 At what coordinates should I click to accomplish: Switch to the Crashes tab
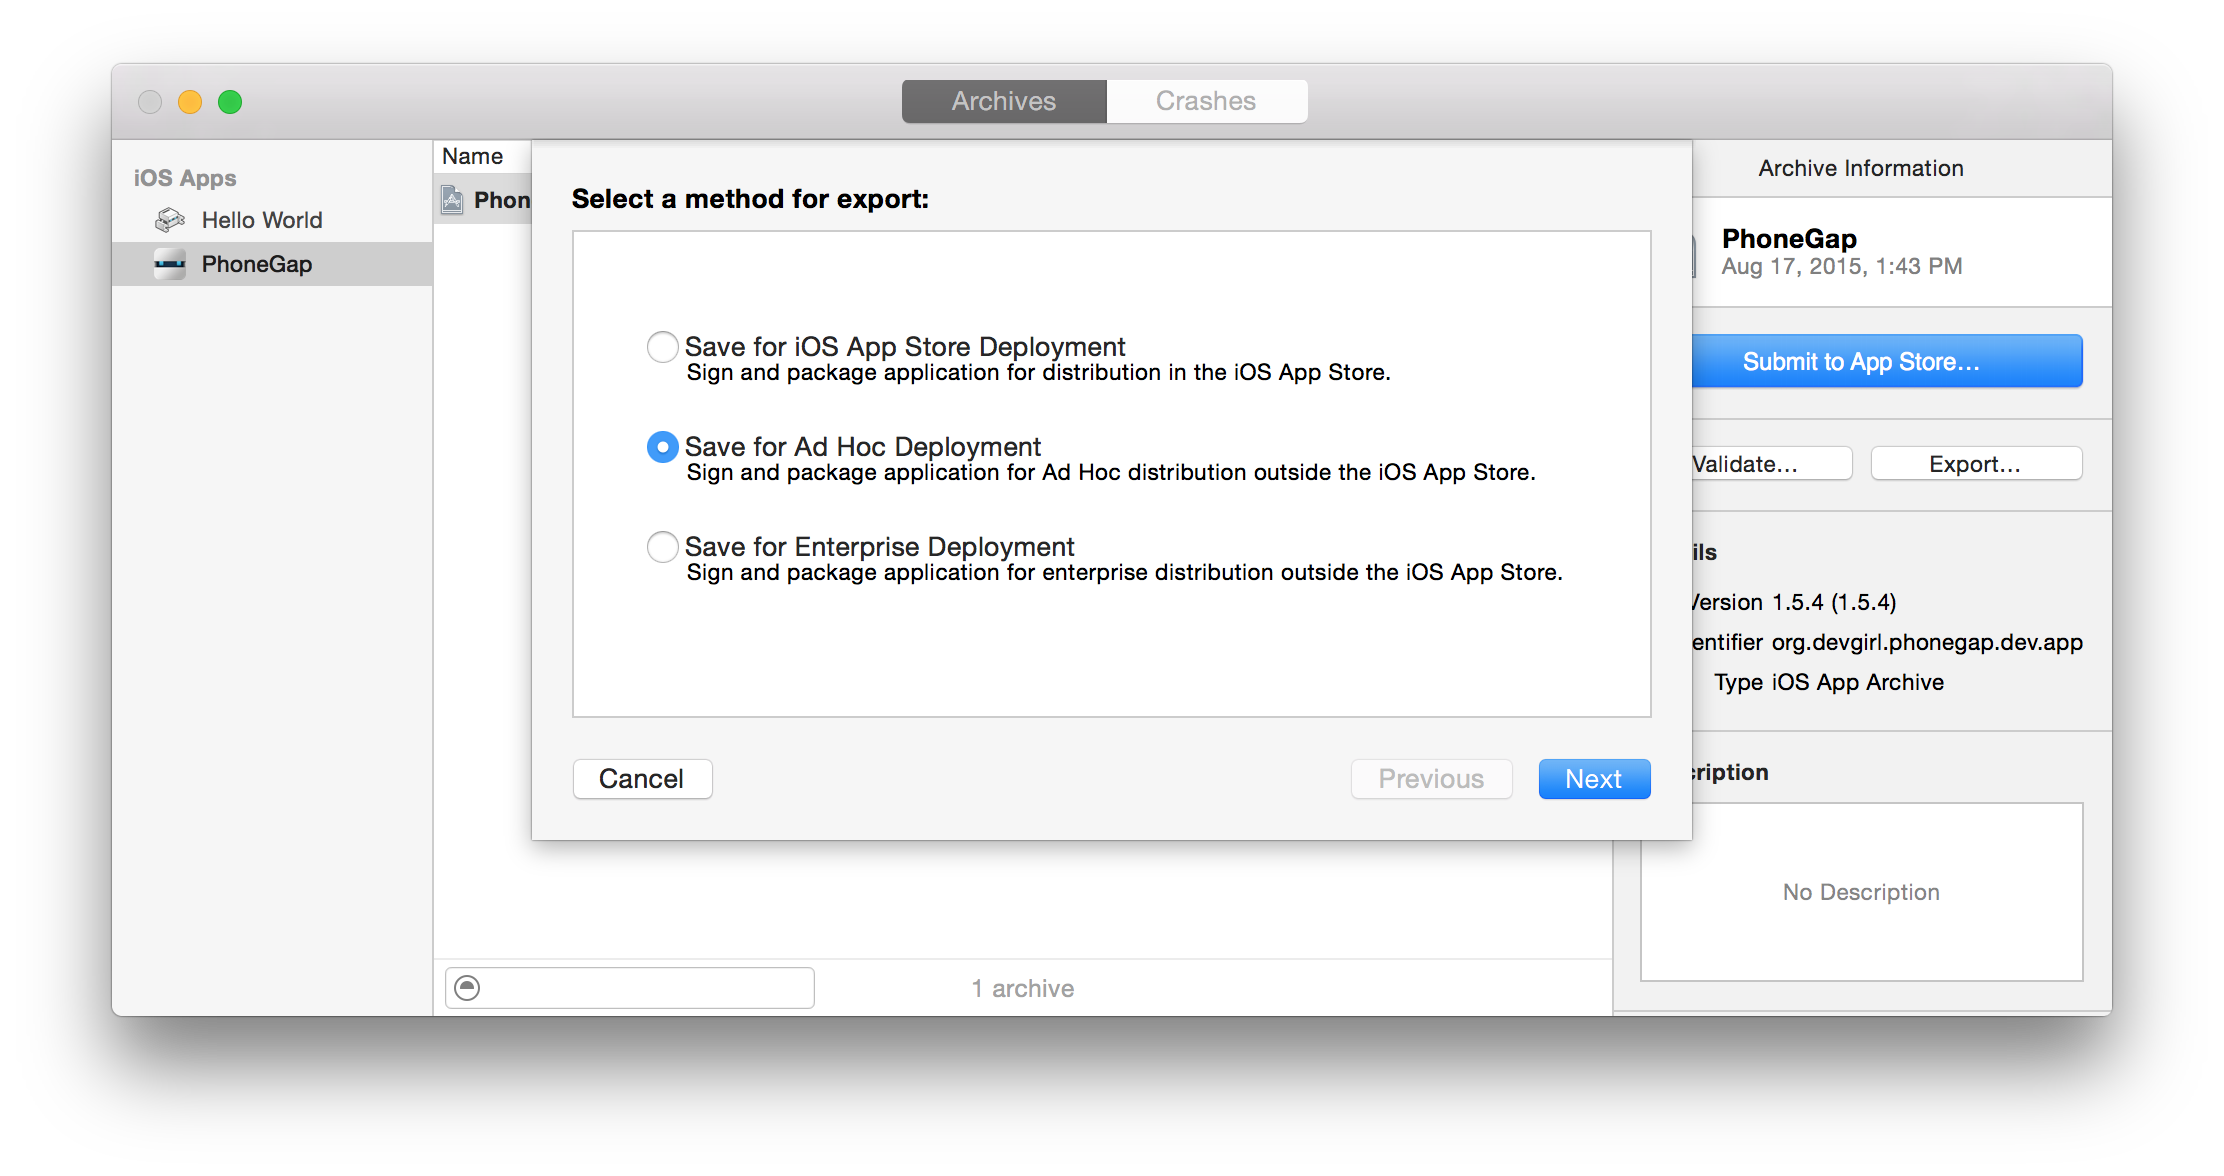click(x=1206, y=101)
